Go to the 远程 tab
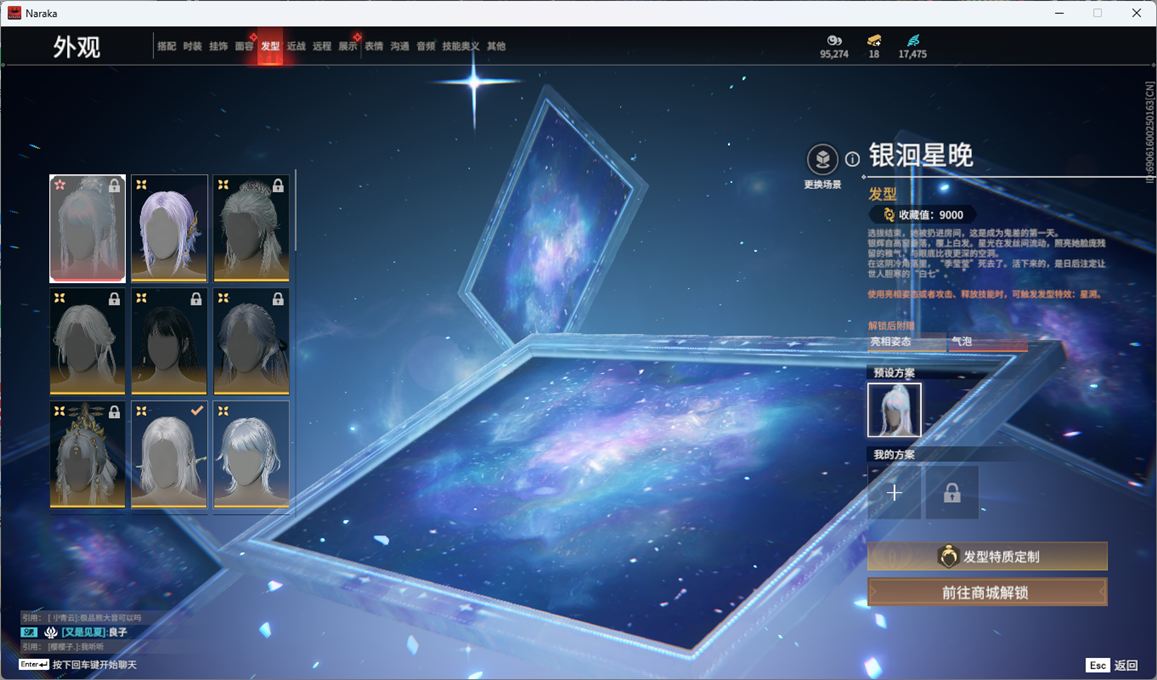This screenshot has width=1157, height=680. click(322, 46)
